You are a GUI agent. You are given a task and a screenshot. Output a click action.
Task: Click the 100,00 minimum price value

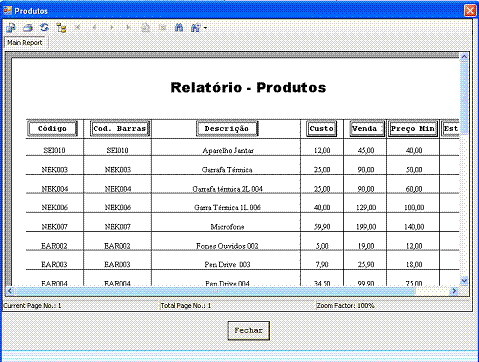point(414,207)
